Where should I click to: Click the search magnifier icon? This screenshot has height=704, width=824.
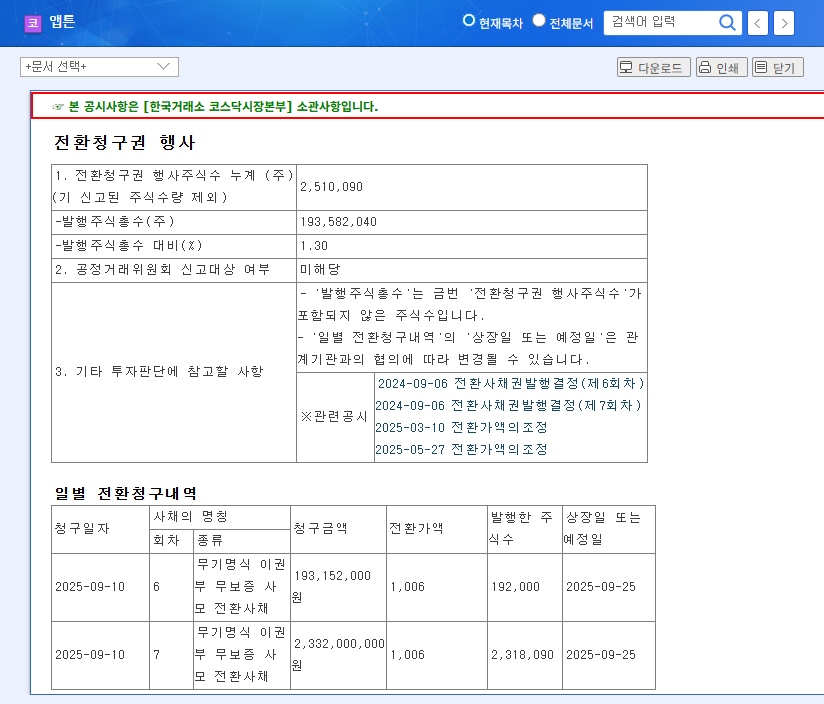[727, 23]
